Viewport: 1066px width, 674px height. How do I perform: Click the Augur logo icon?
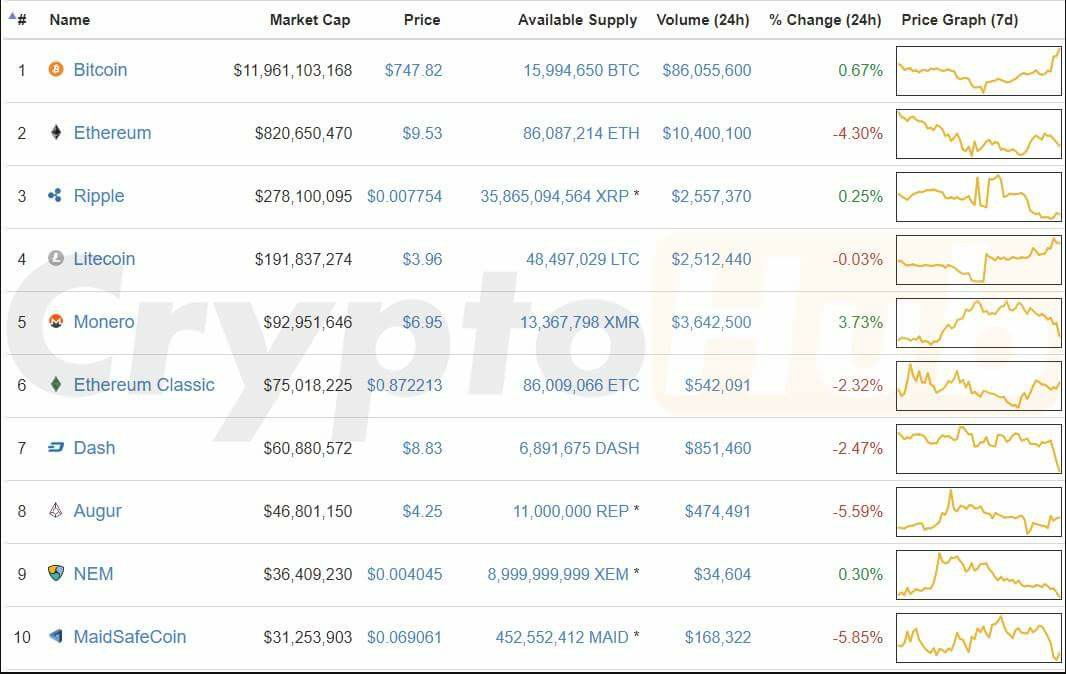tap(56, 510)
